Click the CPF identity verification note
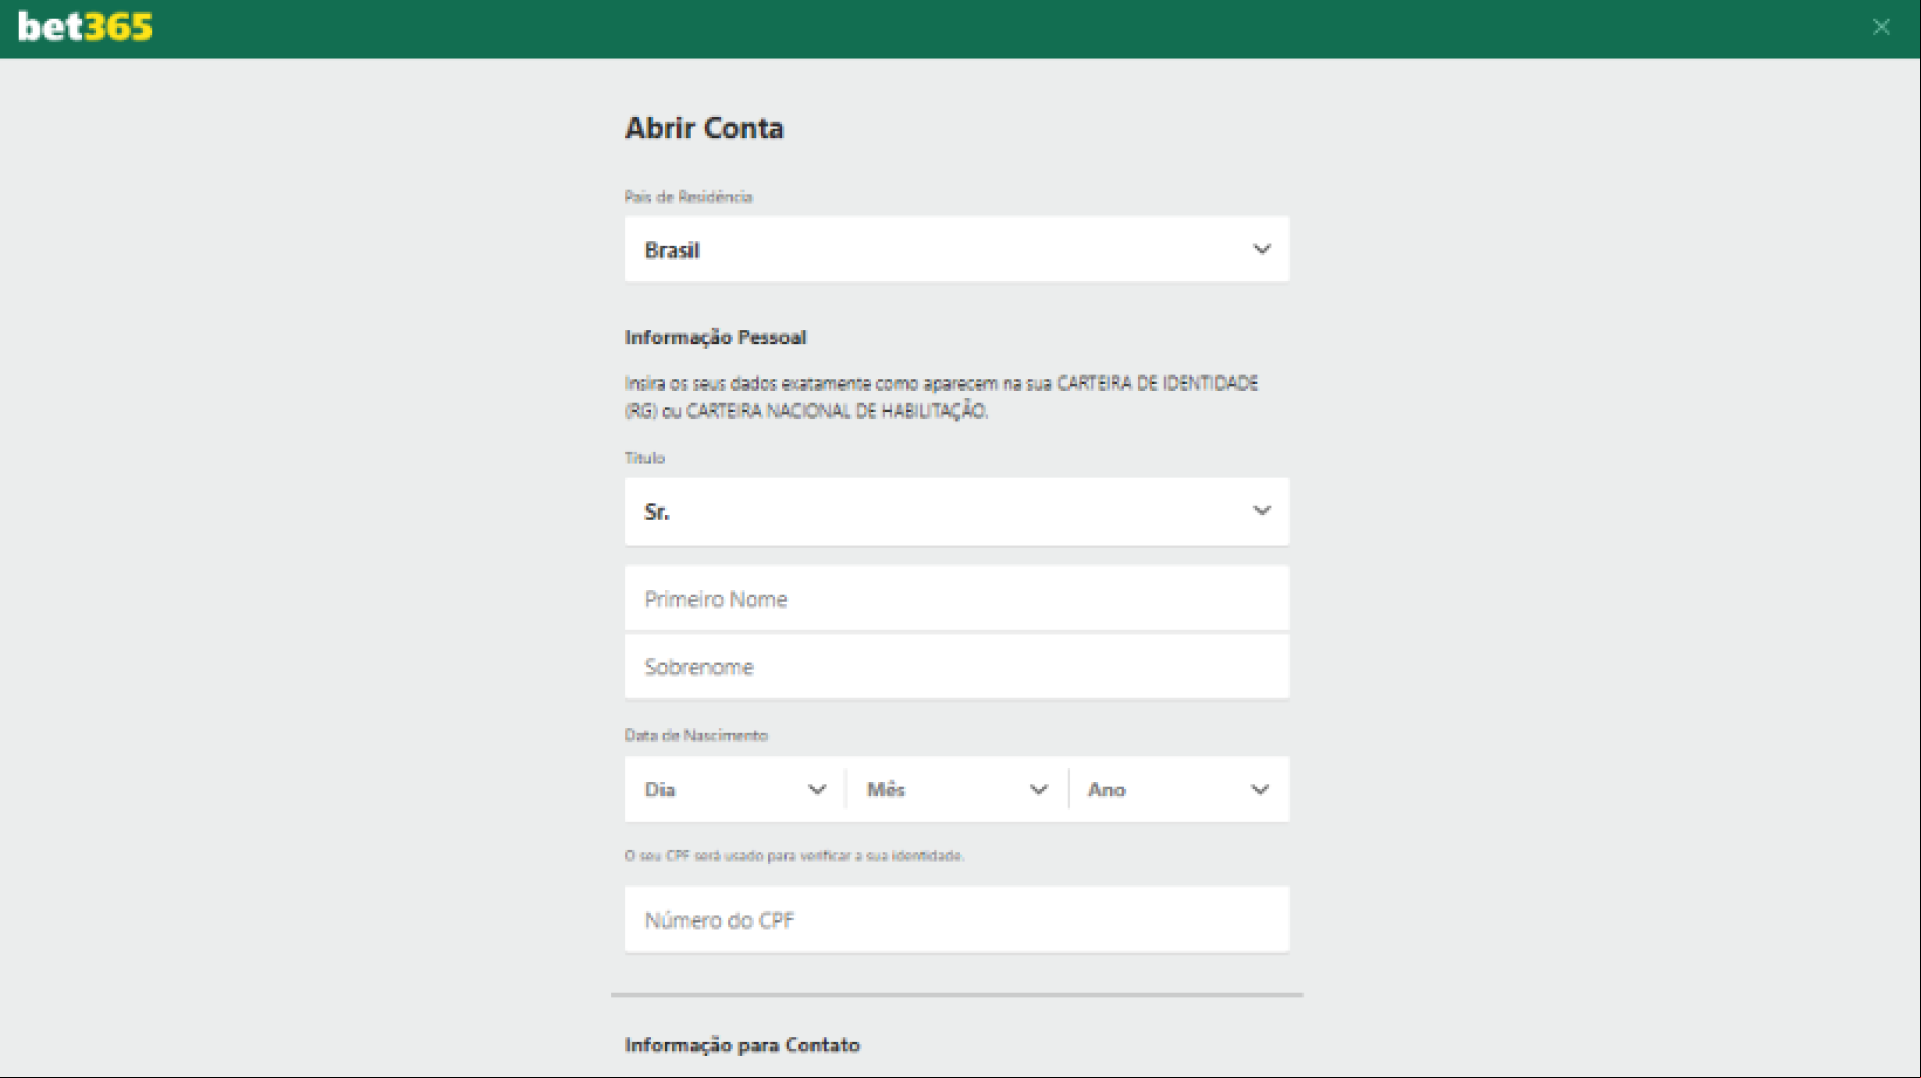1921x1078 pixels. (x=794, y=856)
